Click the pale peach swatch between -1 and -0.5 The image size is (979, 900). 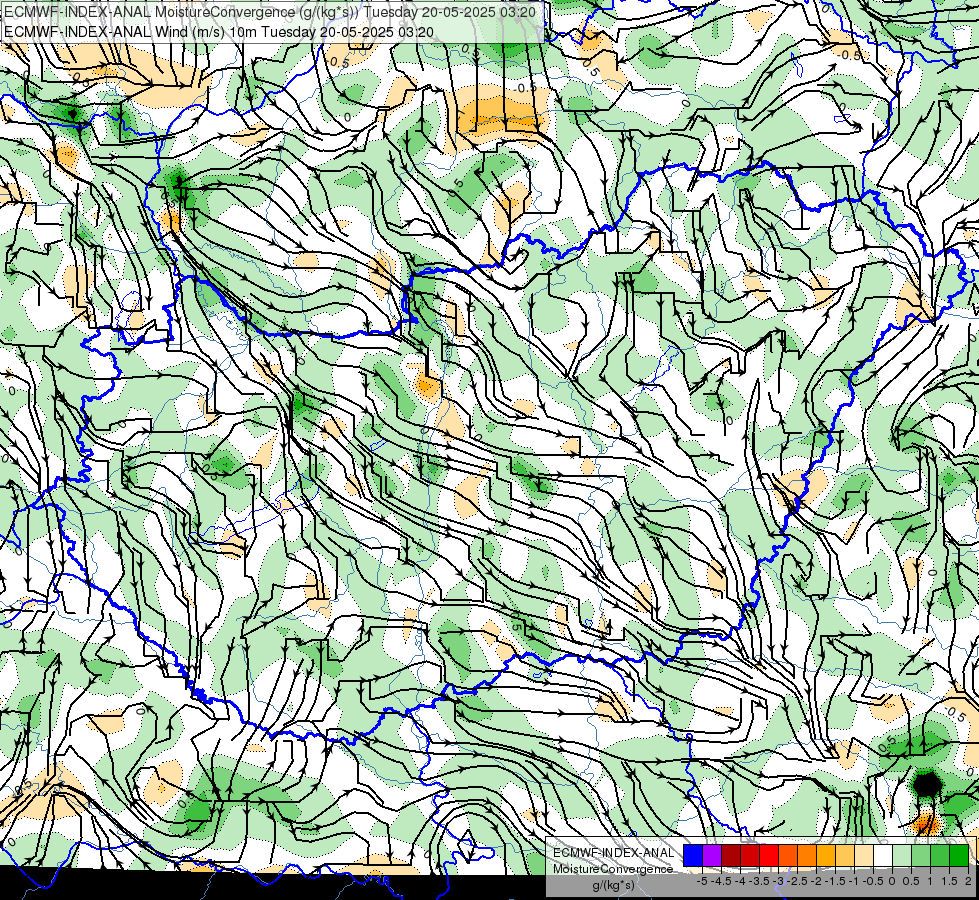click(863, 856)
